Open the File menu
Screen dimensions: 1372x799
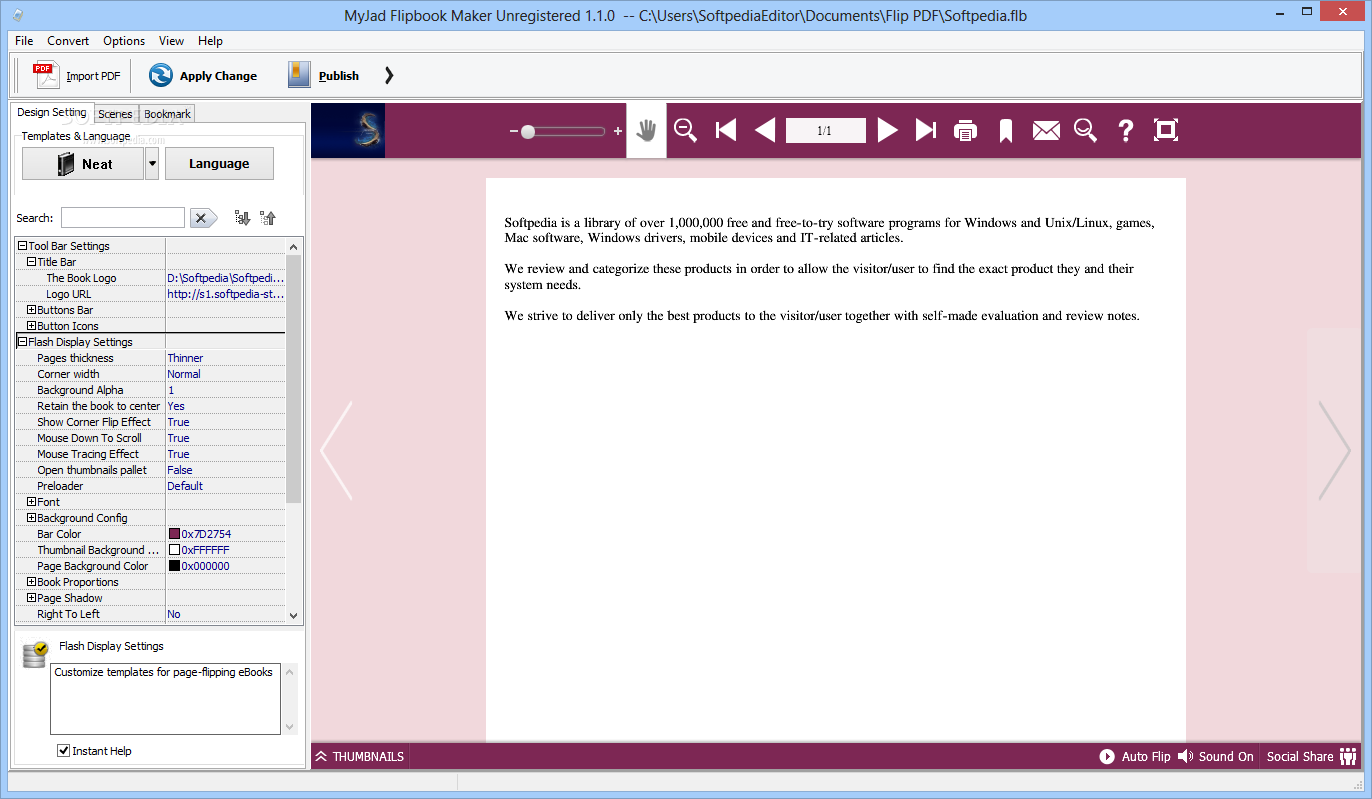[x=24, y=41]
